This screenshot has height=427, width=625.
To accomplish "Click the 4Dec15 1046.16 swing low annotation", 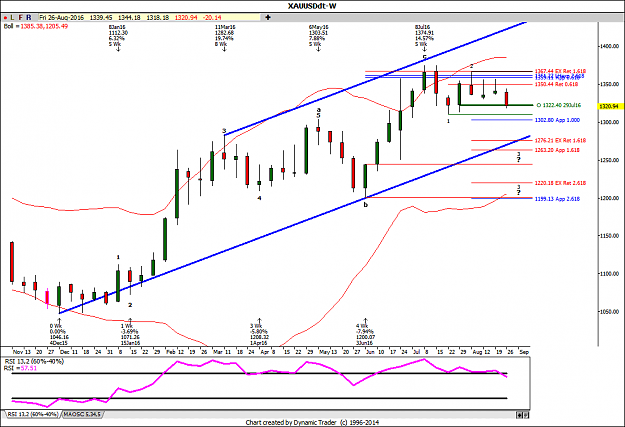I will tap(59, 334).
